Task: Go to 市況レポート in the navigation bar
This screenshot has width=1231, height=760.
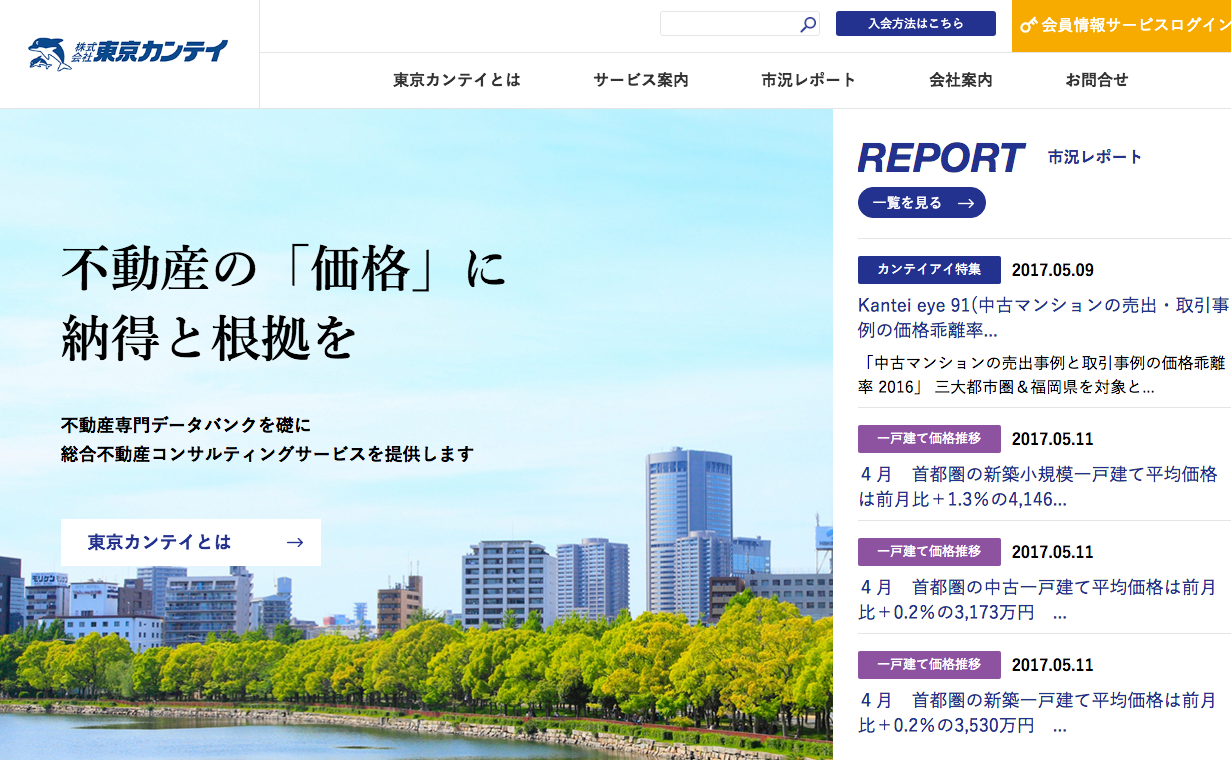Action: pyautogui.click(x=808, y=80)
